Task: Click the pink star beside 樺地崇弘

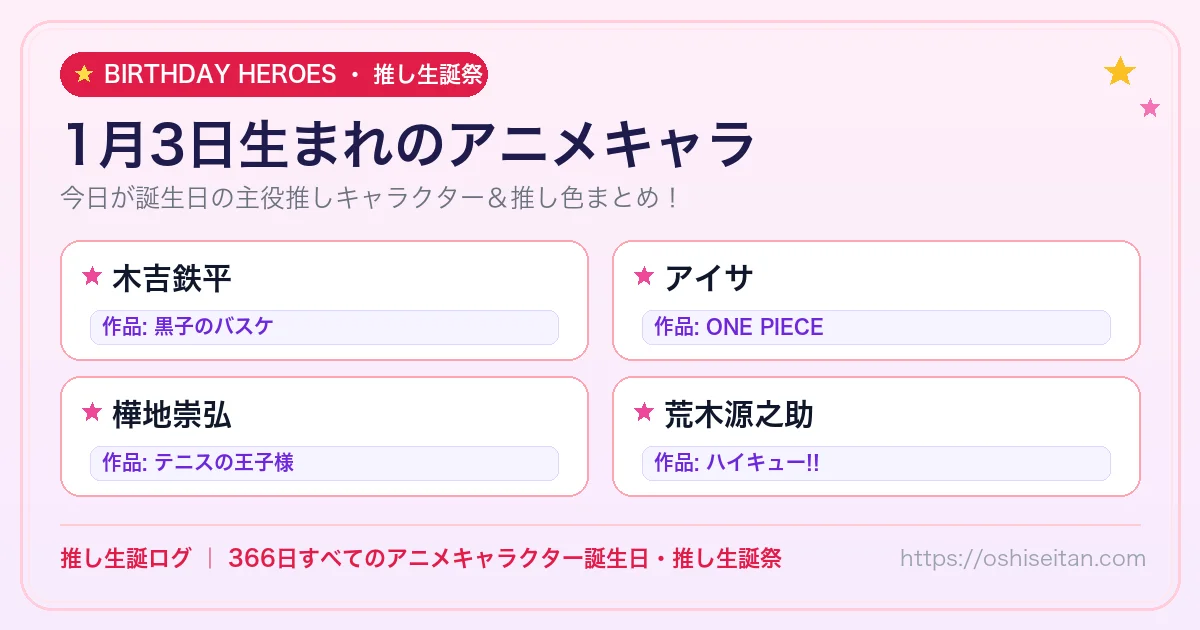Action: [92, 413]
